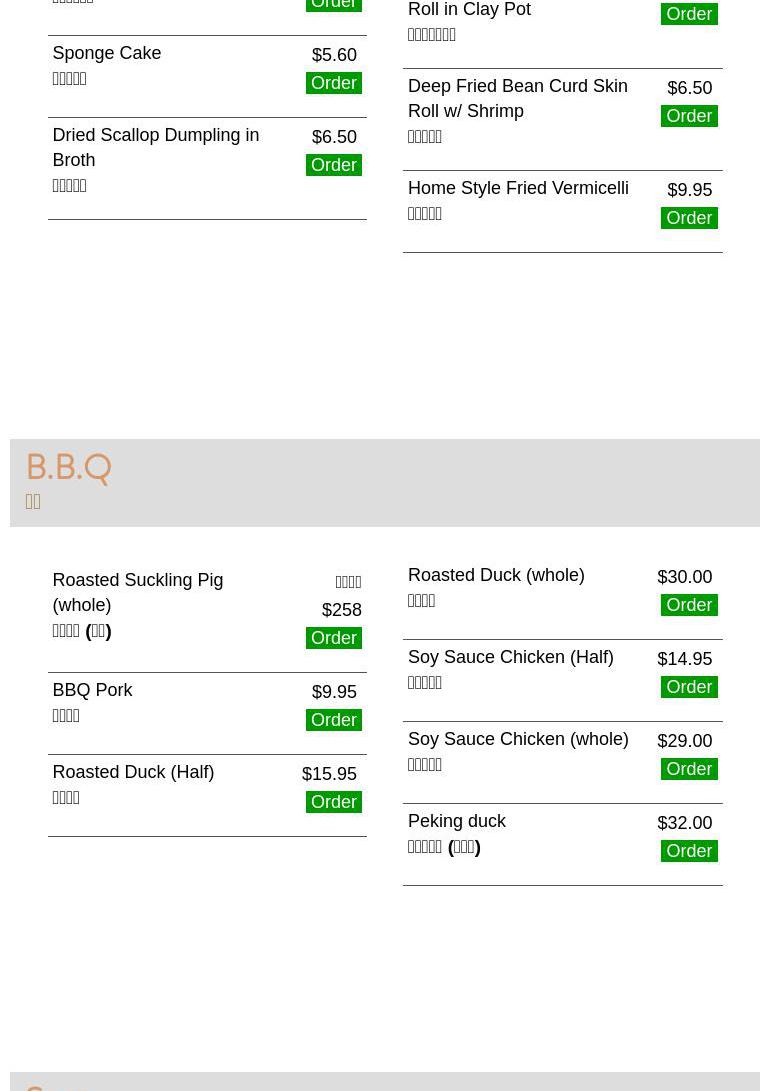Order Deep Fried Bean Curd Skin Roll
Image resolution: width=770 pixels, height=1091 pixels.
(x=689, y=116)
